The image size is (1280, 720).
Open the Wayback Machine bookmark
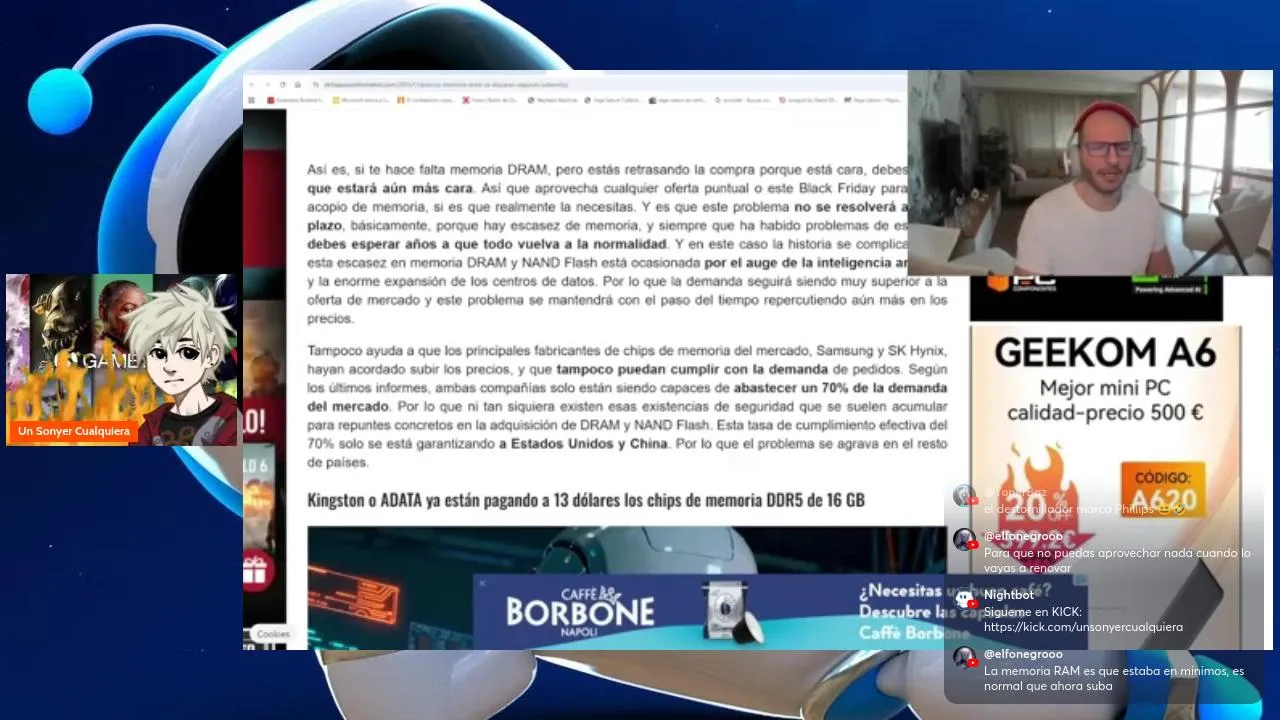[x=553, y=100]
